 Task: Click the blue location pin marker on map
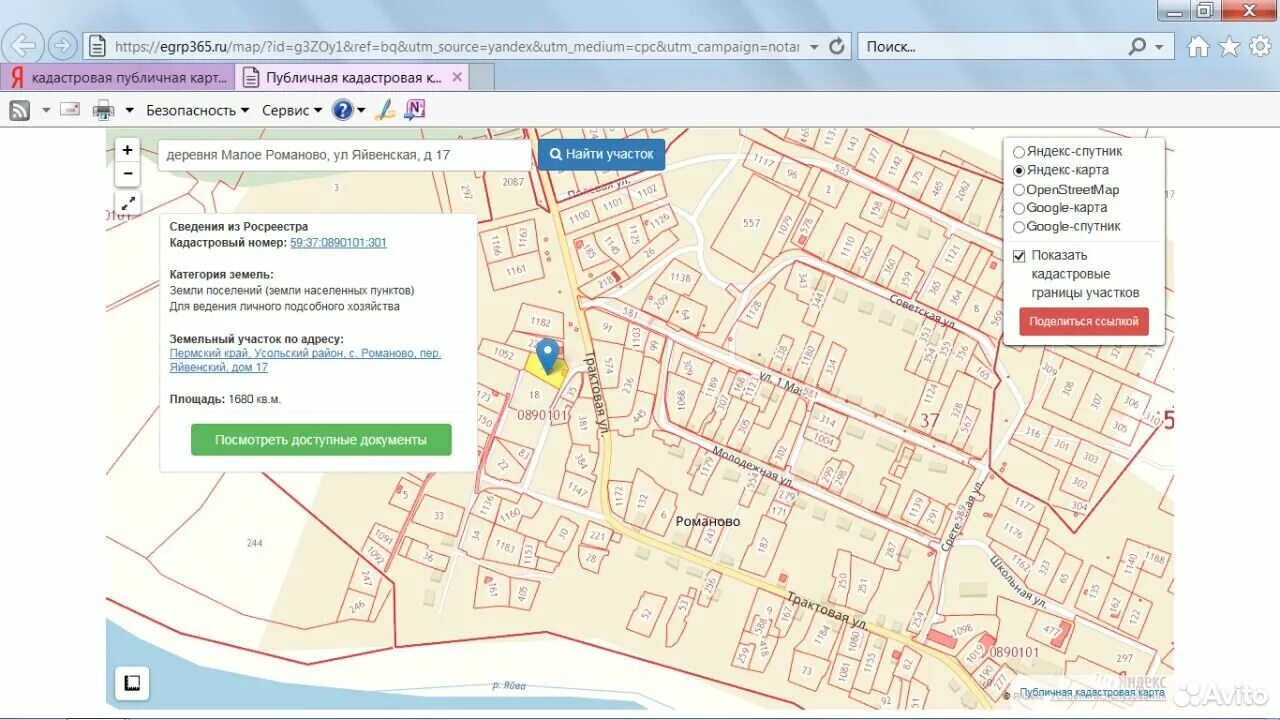tap(547, 355)
